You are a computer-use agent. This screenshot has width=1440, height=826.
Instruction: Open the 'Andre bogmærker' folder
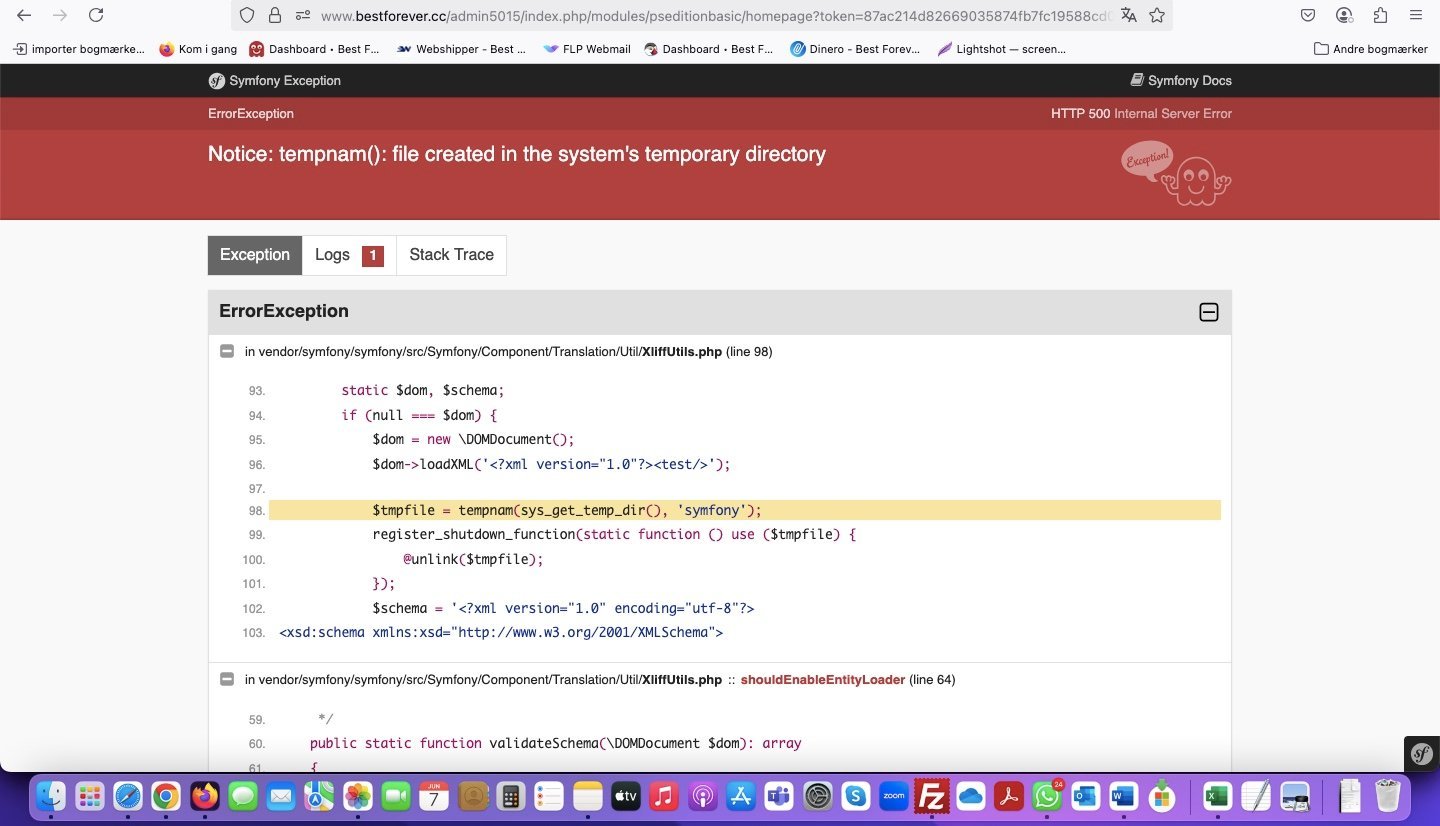pyautogui.click(x=1371, y=48)
